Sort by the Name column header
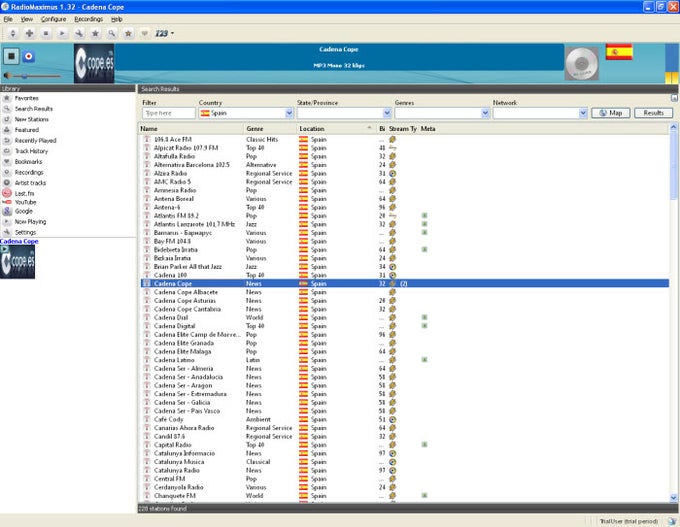Viewport: 680px width, 527px height. pyautogui.click(x=192, y=129)
